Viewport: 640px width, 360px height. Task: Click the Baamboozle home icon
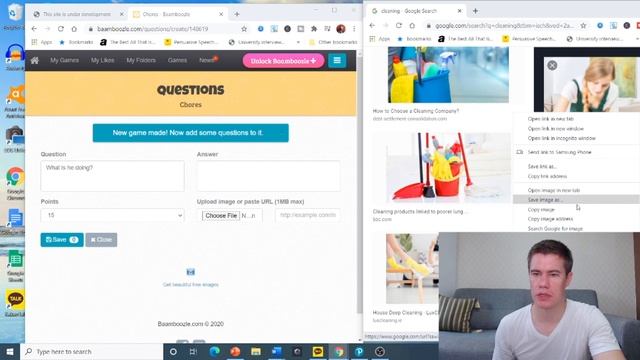click(35, 60)
